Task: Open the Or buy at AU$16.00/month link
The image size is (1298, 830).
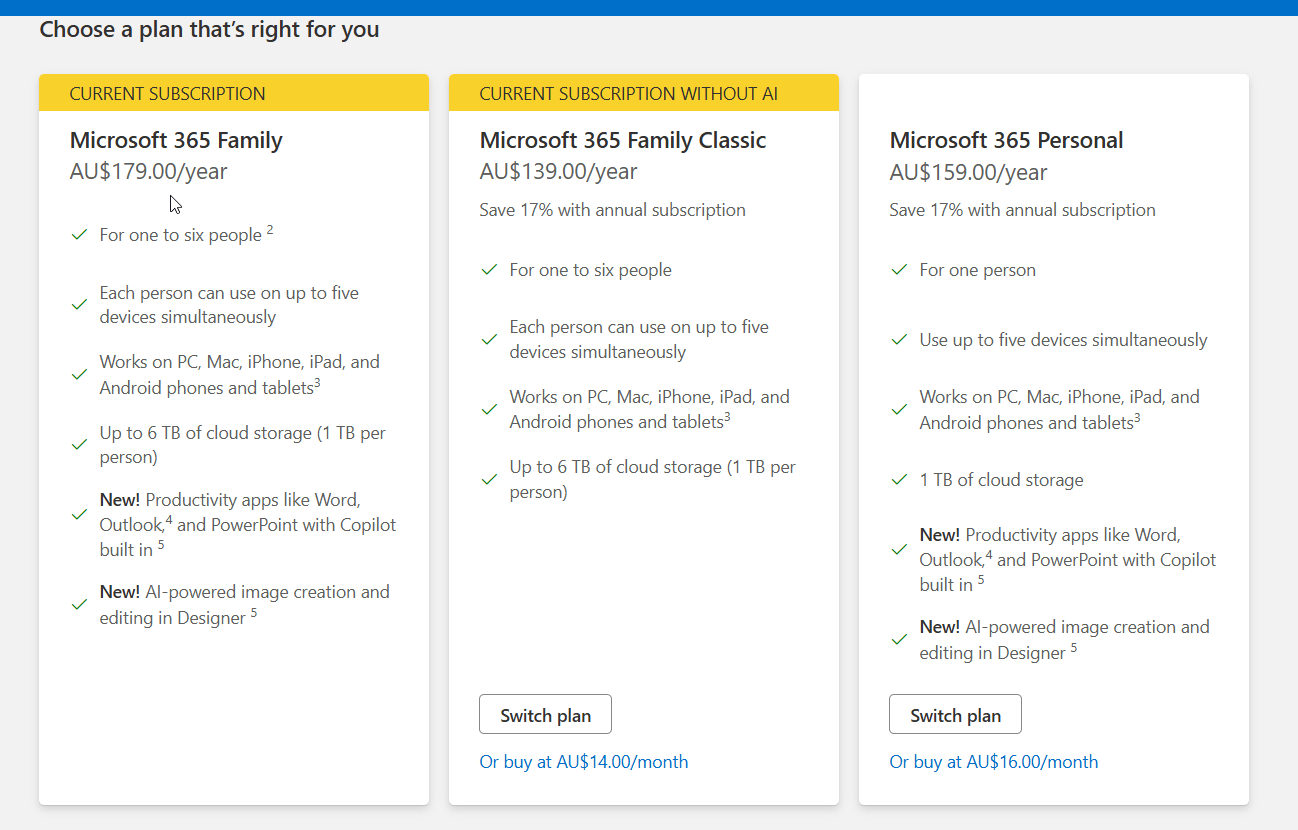Action: (x=994, y=761)
